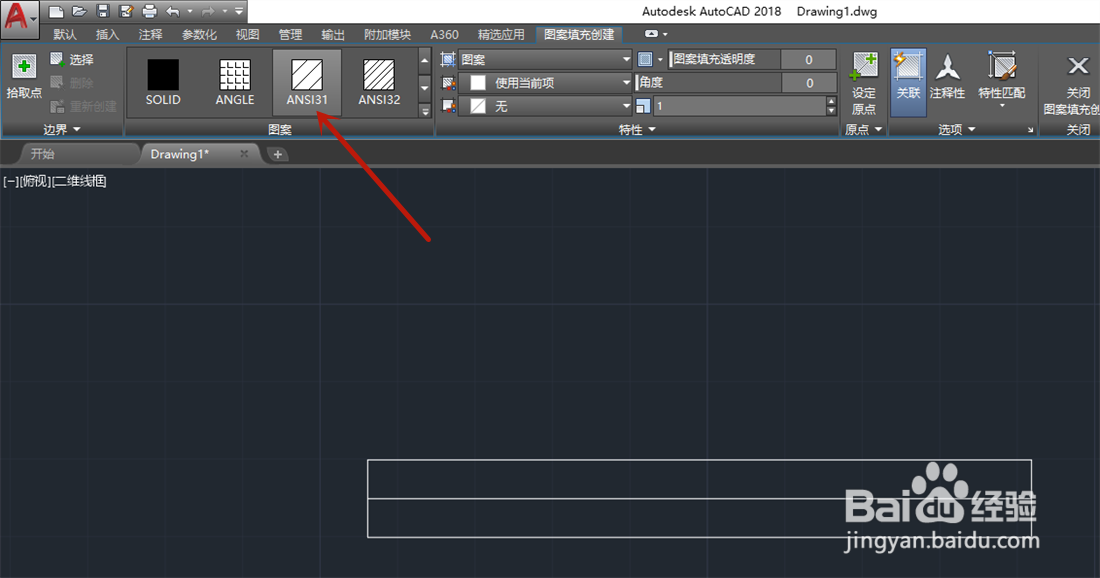This screenshot has height=578, width=1100.
Task: Switch to the Featured Apps (精选应用) tab
Action: [501, 34]
